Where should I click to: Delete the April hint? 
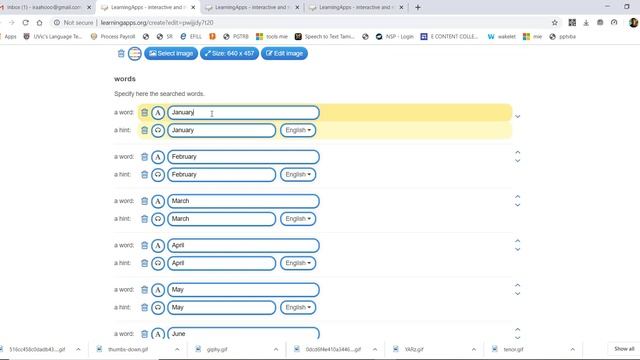click(x=144, y=263)
